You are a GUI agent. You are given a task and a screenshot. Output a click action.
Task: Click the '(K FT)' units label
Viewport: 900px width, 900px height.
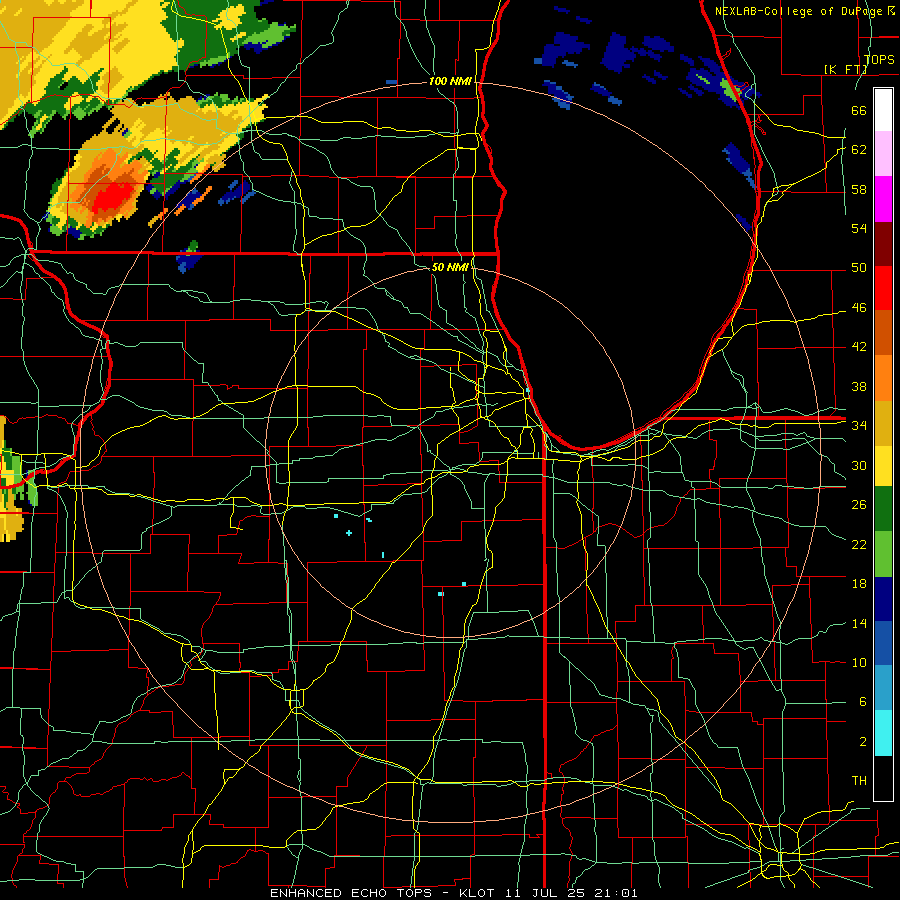coord(846,69)
